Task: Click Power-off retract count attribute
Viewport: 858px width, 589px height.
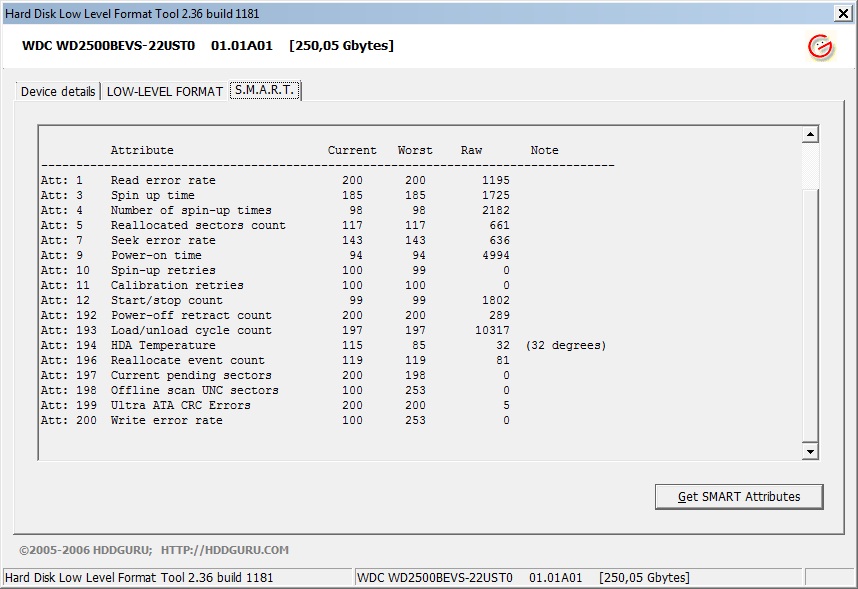Action: pyautogui.click(x=191, y=315)
